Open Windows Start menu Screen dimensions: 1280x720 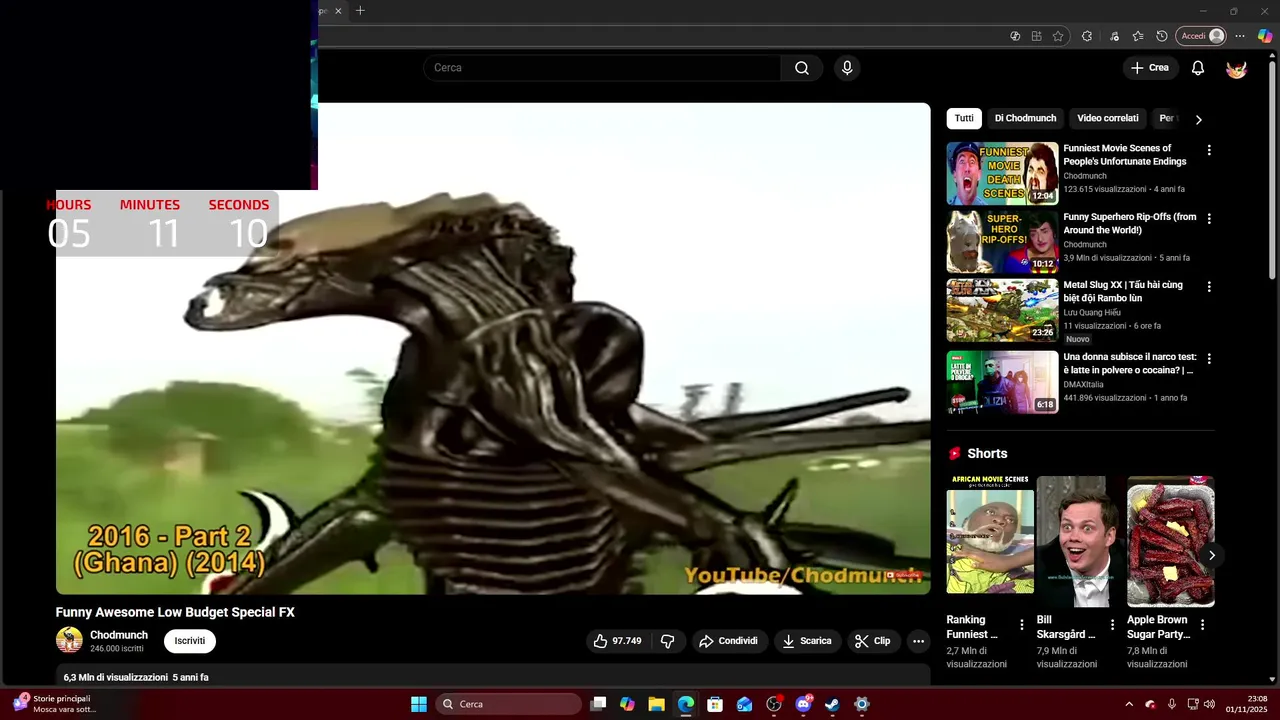[x=419, y=704]
